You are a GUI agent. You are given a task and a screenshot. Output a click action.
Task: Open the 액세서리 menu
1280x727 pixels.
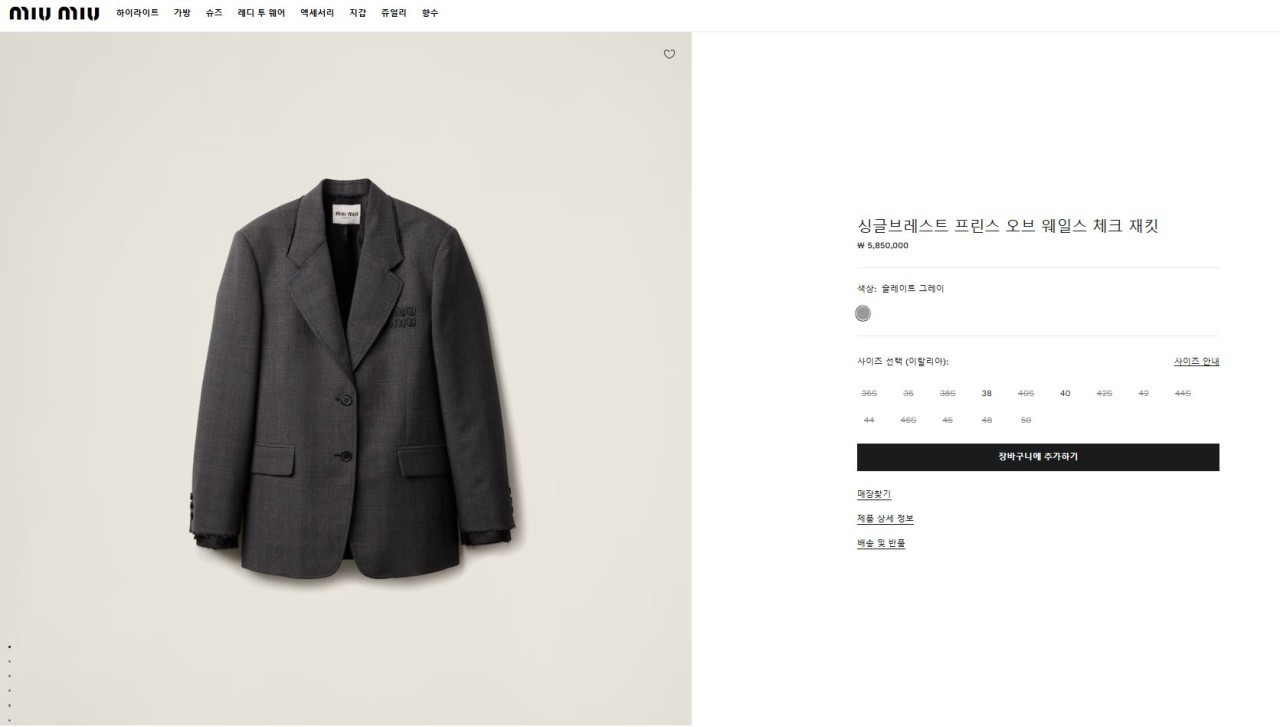tap(317, 13)
